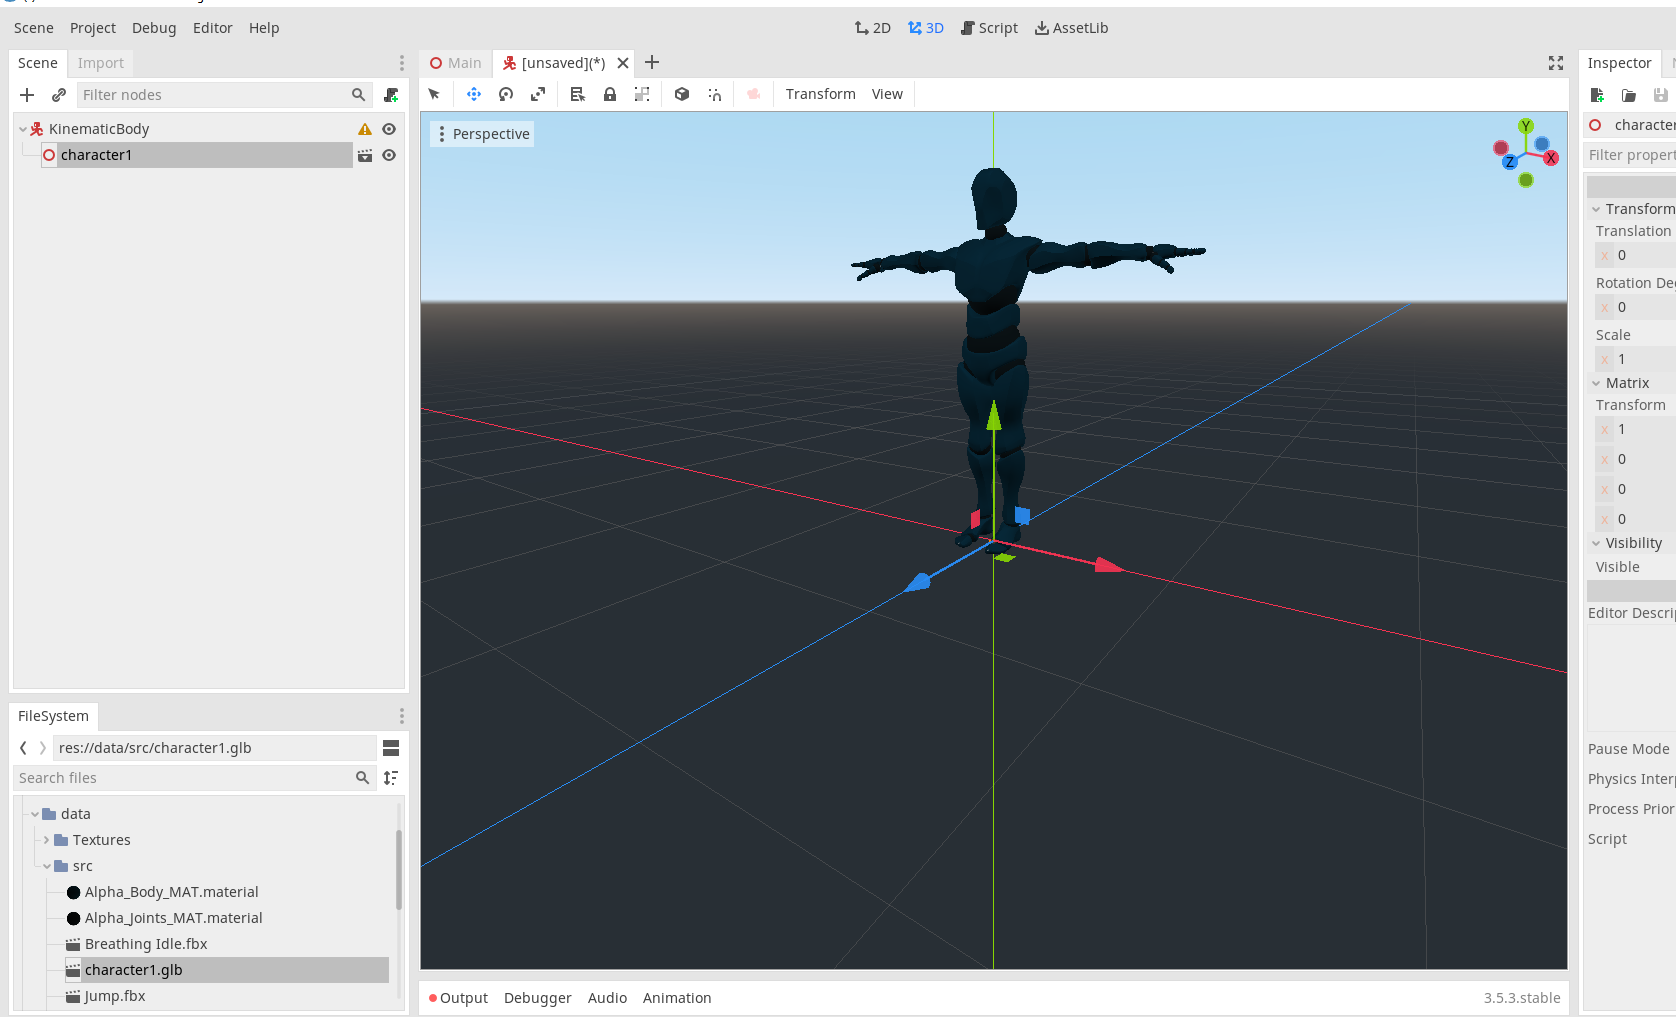This screenshot has height=1017, width=1676.
Task: Expand the Textures folder
Action: point(47,840)
